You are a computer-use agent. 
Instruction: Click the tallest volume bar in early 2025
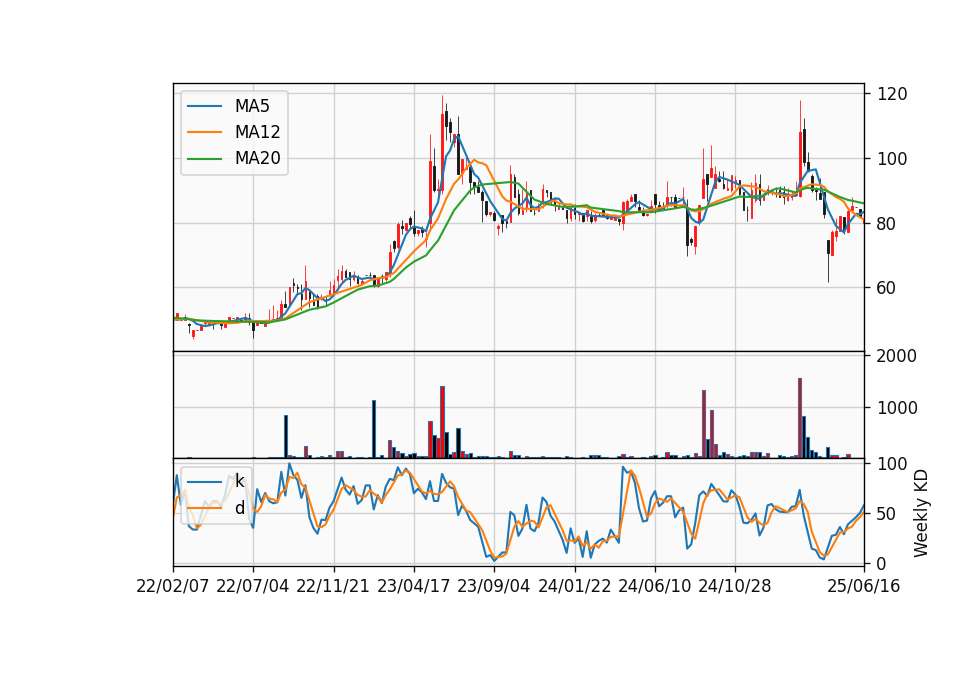point(800,418)
